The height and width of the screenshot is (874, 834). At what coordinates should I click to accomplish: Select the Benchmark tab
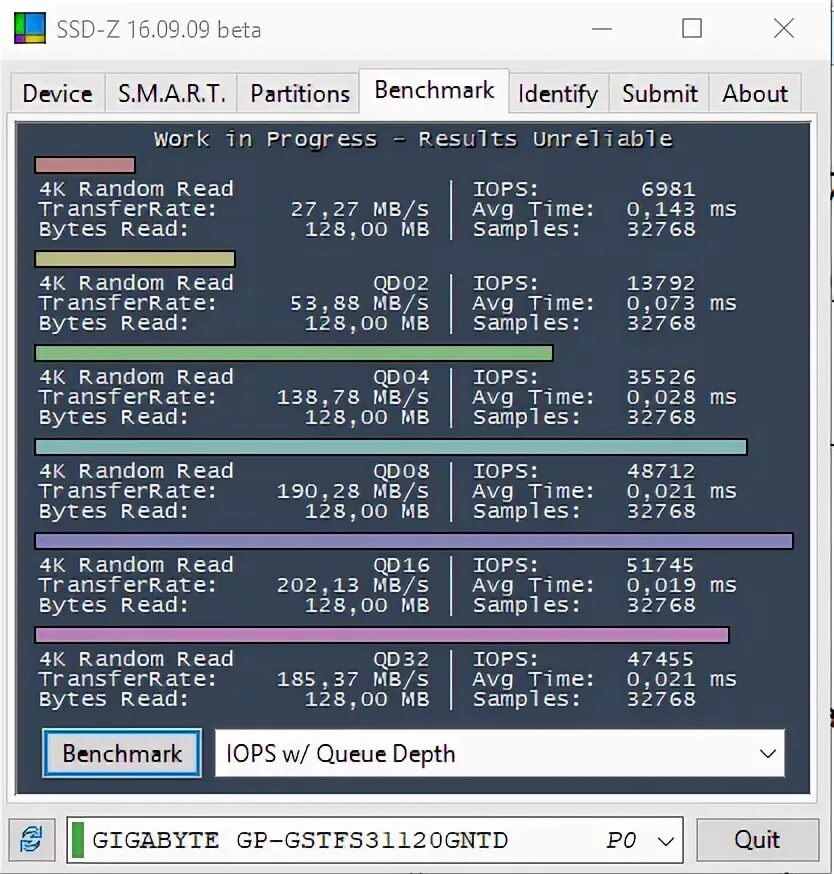434,90
